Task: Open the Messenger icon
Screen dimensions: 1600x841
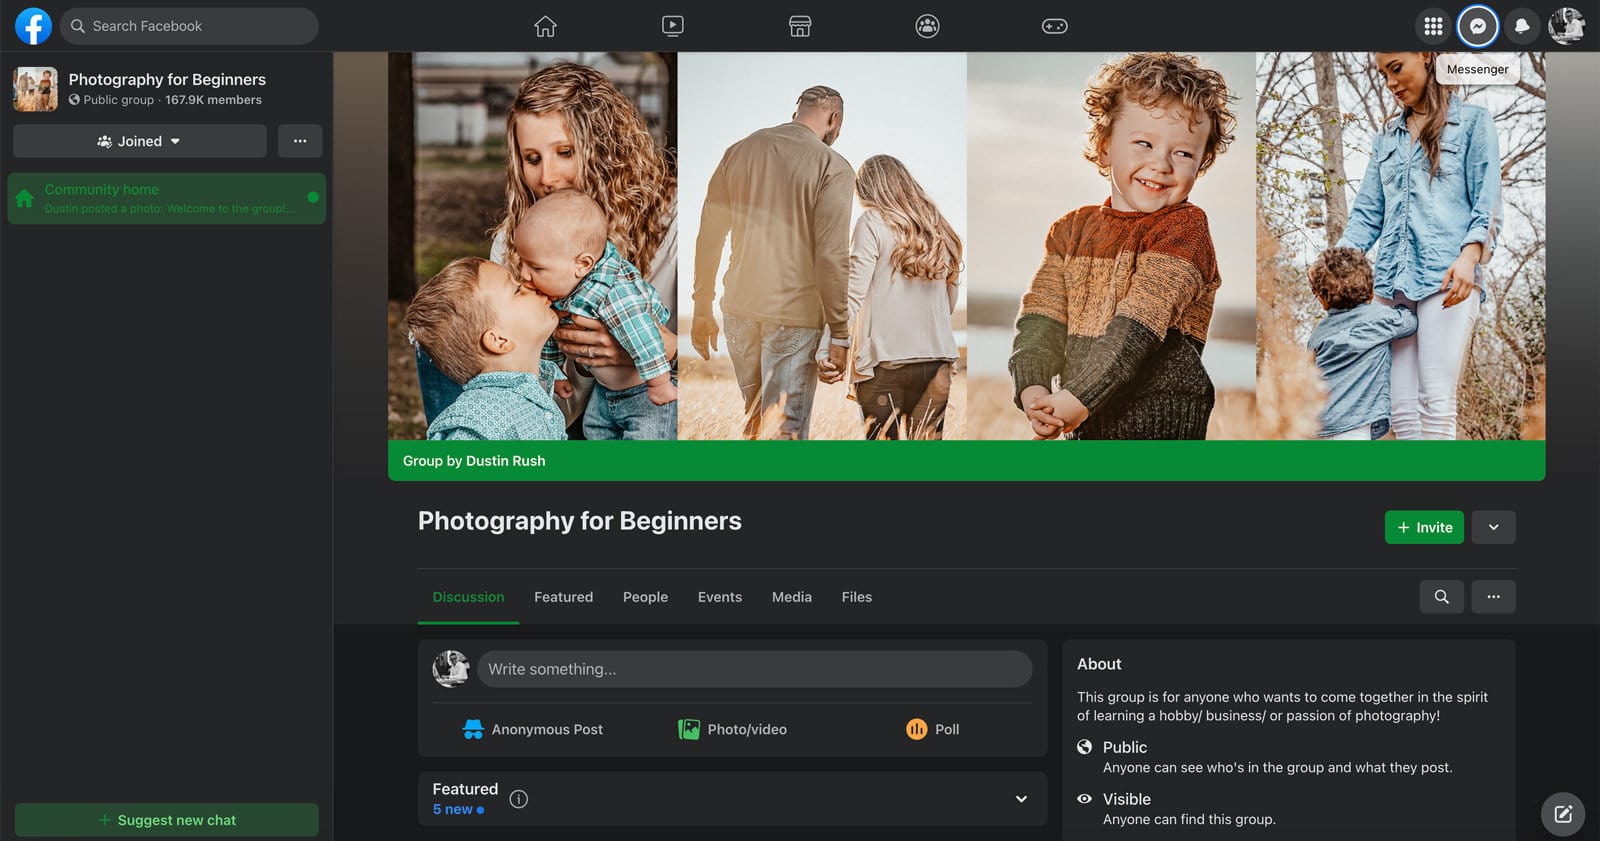Action: click(1478, 26)
